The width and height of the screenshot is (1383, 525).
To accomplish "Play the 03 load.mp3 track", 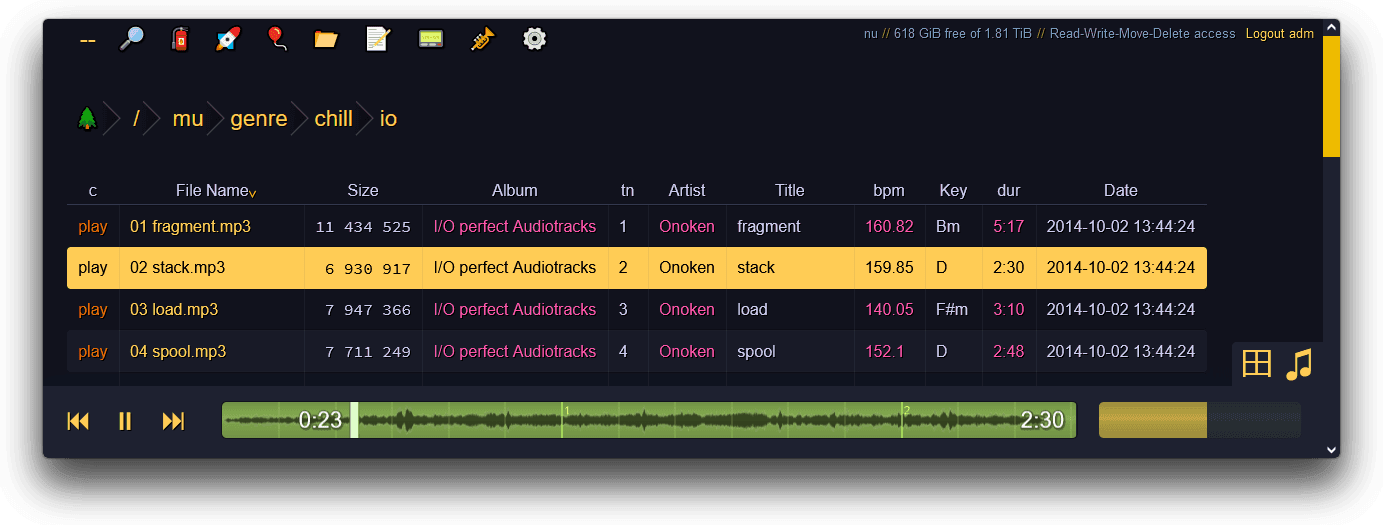I will (92, 310).
